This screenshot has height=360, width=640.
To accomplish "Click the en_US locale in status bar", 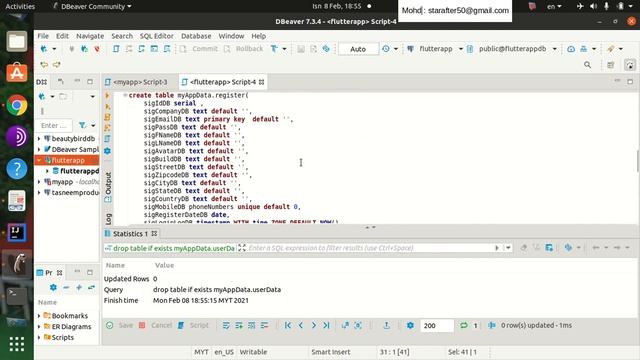I will pos(224,352).
